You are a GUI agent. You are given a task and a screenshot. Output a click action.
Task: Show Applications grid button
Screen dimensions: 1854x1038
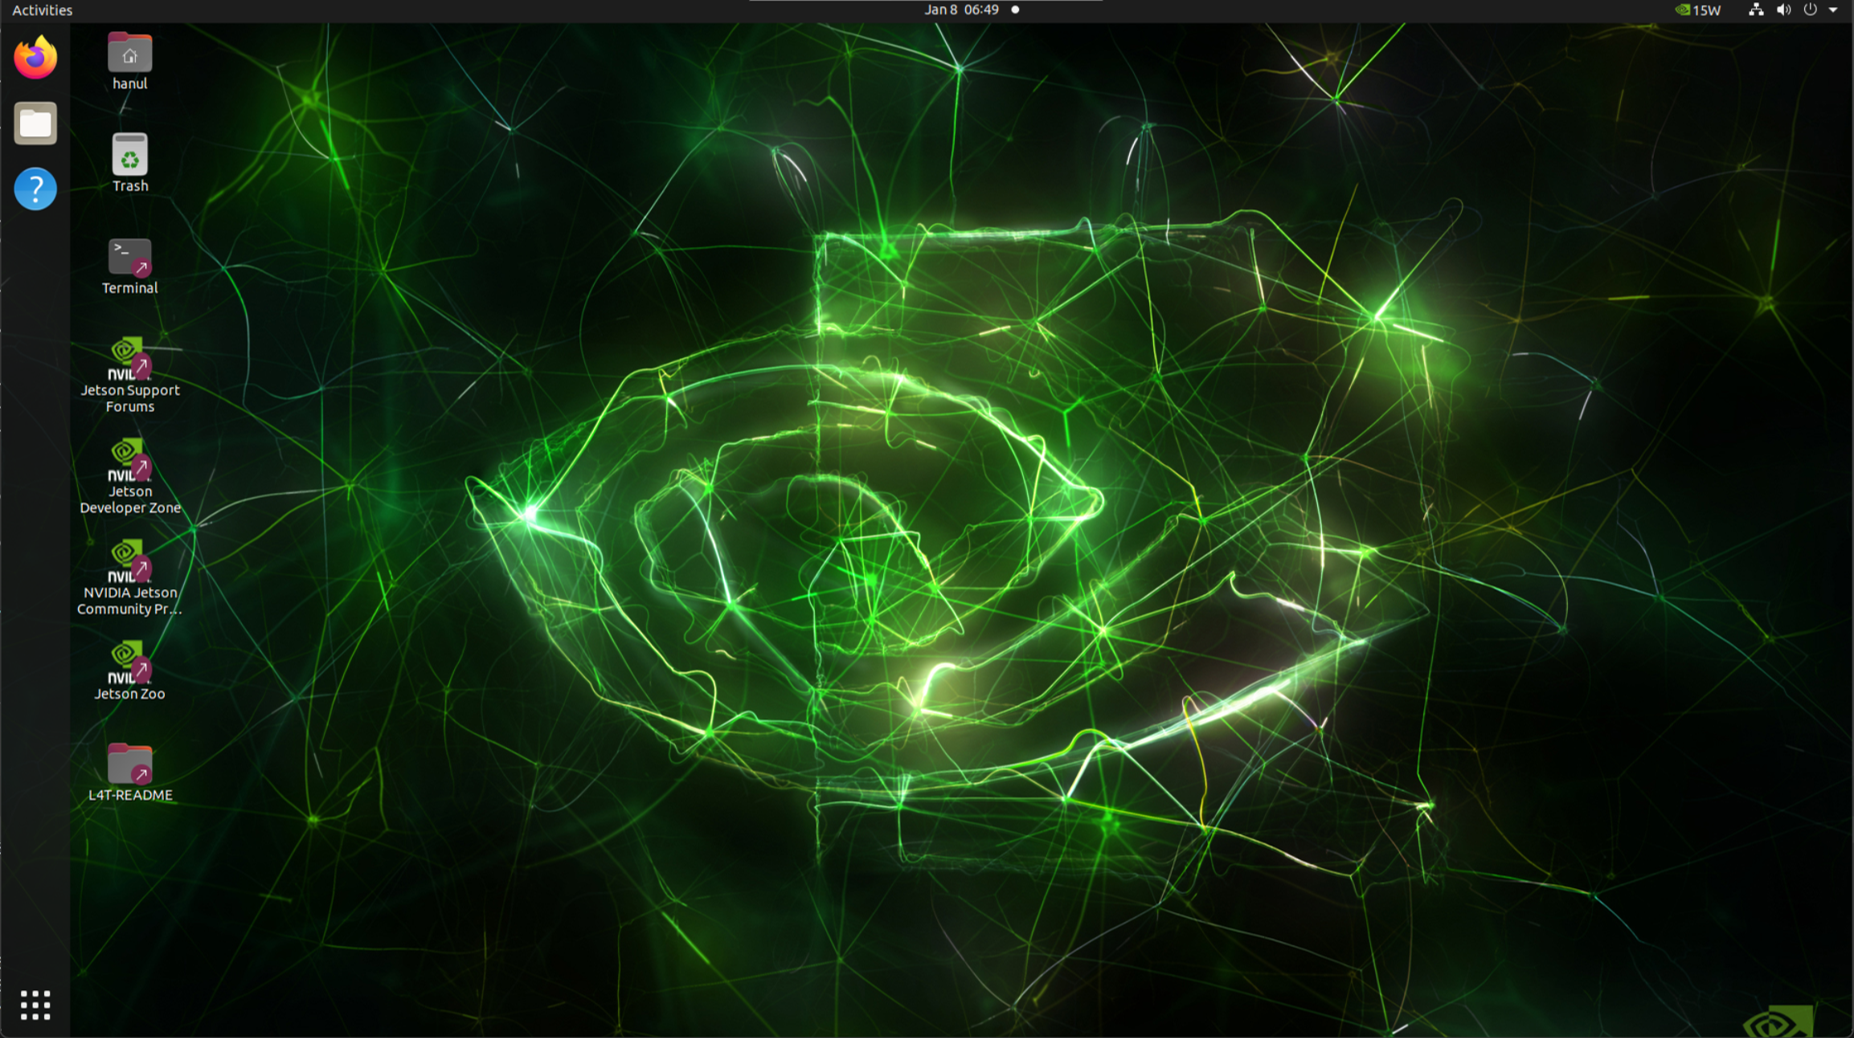[35, 1005]
